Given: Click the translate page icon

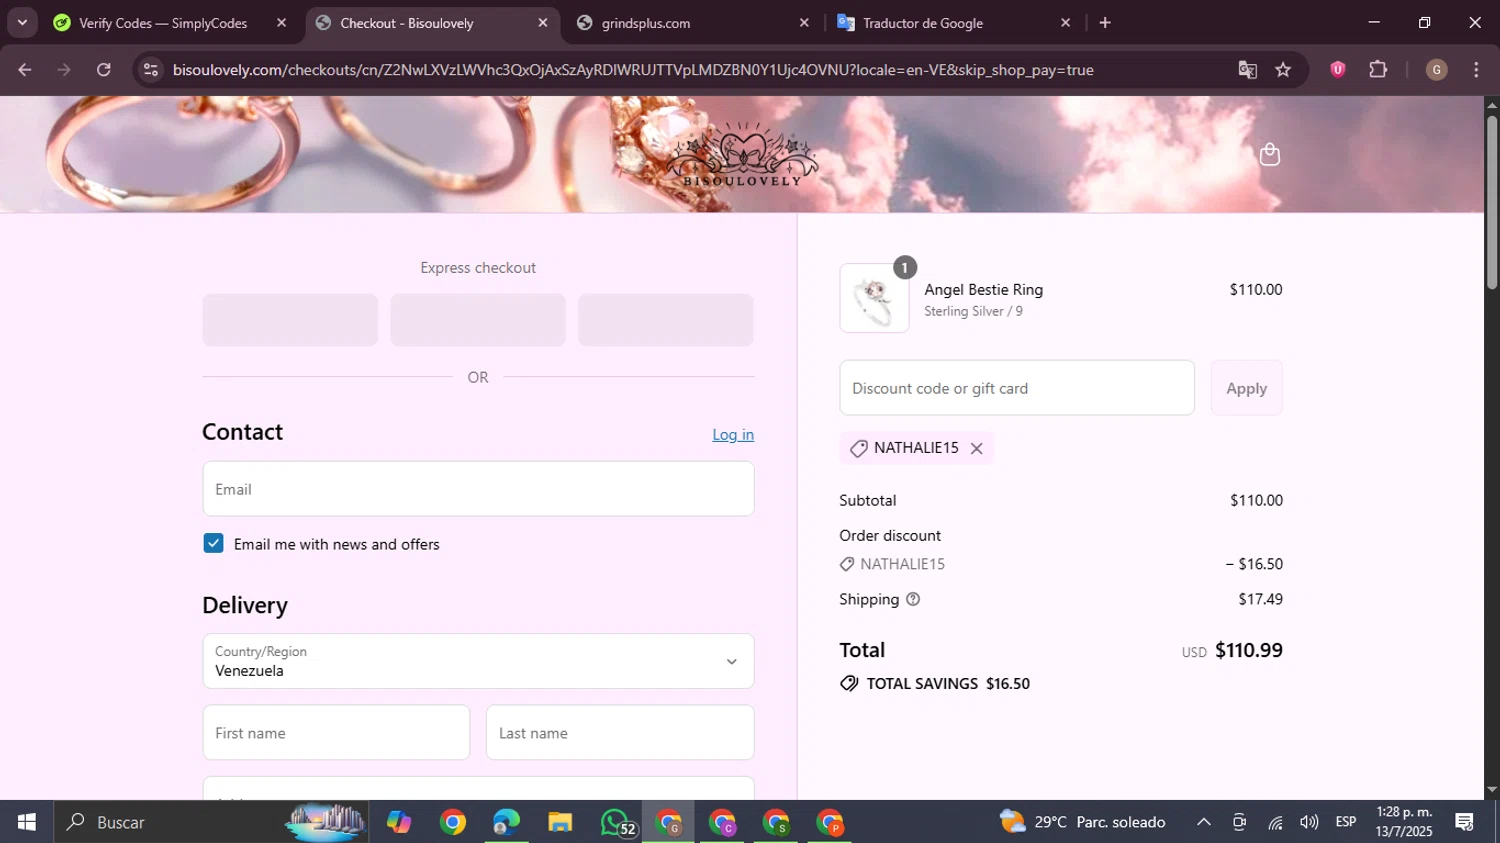Looking at the screenshot, I should pos(1247,70).
